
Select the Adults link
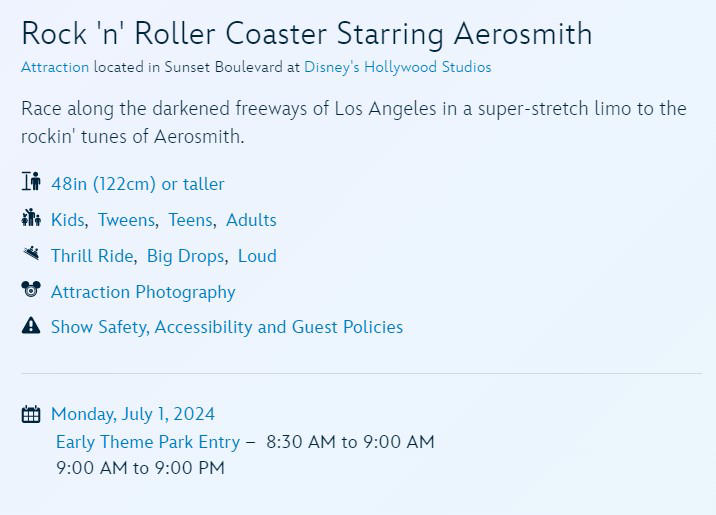pos(251,220)
